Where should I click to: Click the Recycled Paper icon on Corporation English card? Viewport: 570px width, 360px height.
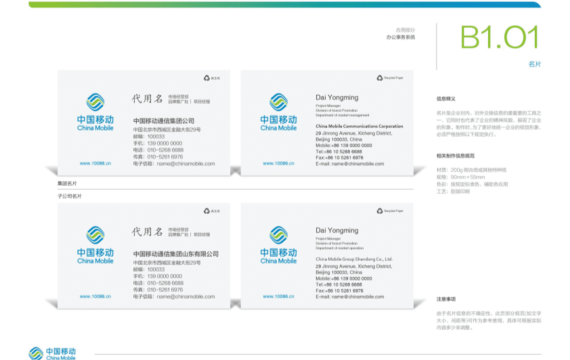(380, 78)
